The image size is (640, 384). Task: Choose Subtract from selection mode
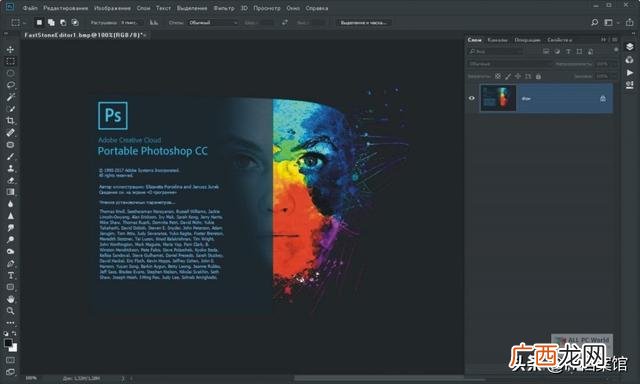click(63, 22)
